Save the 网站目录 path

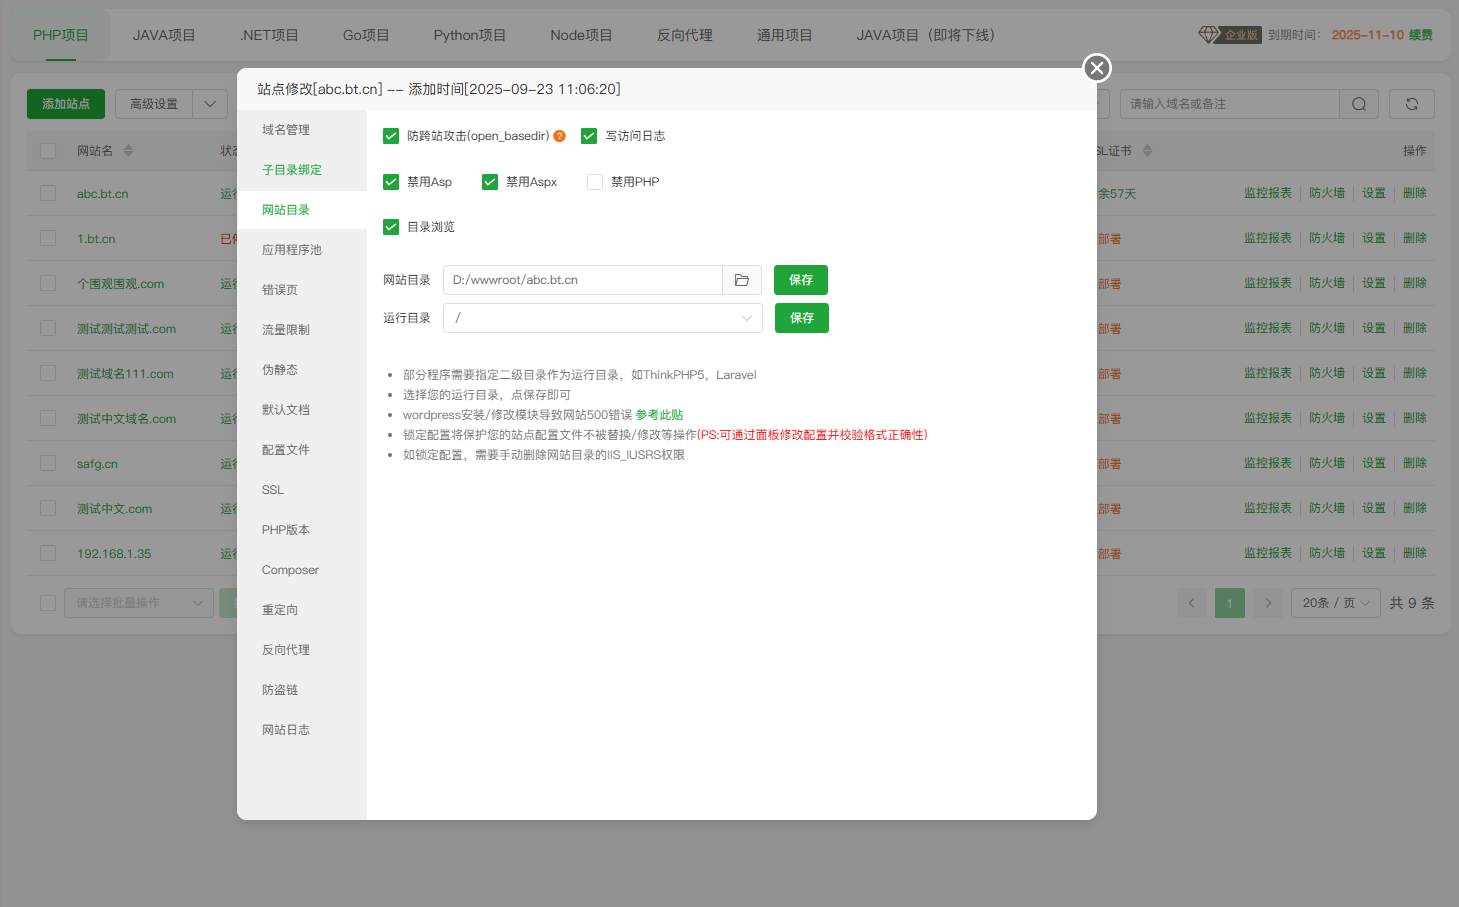800,280
